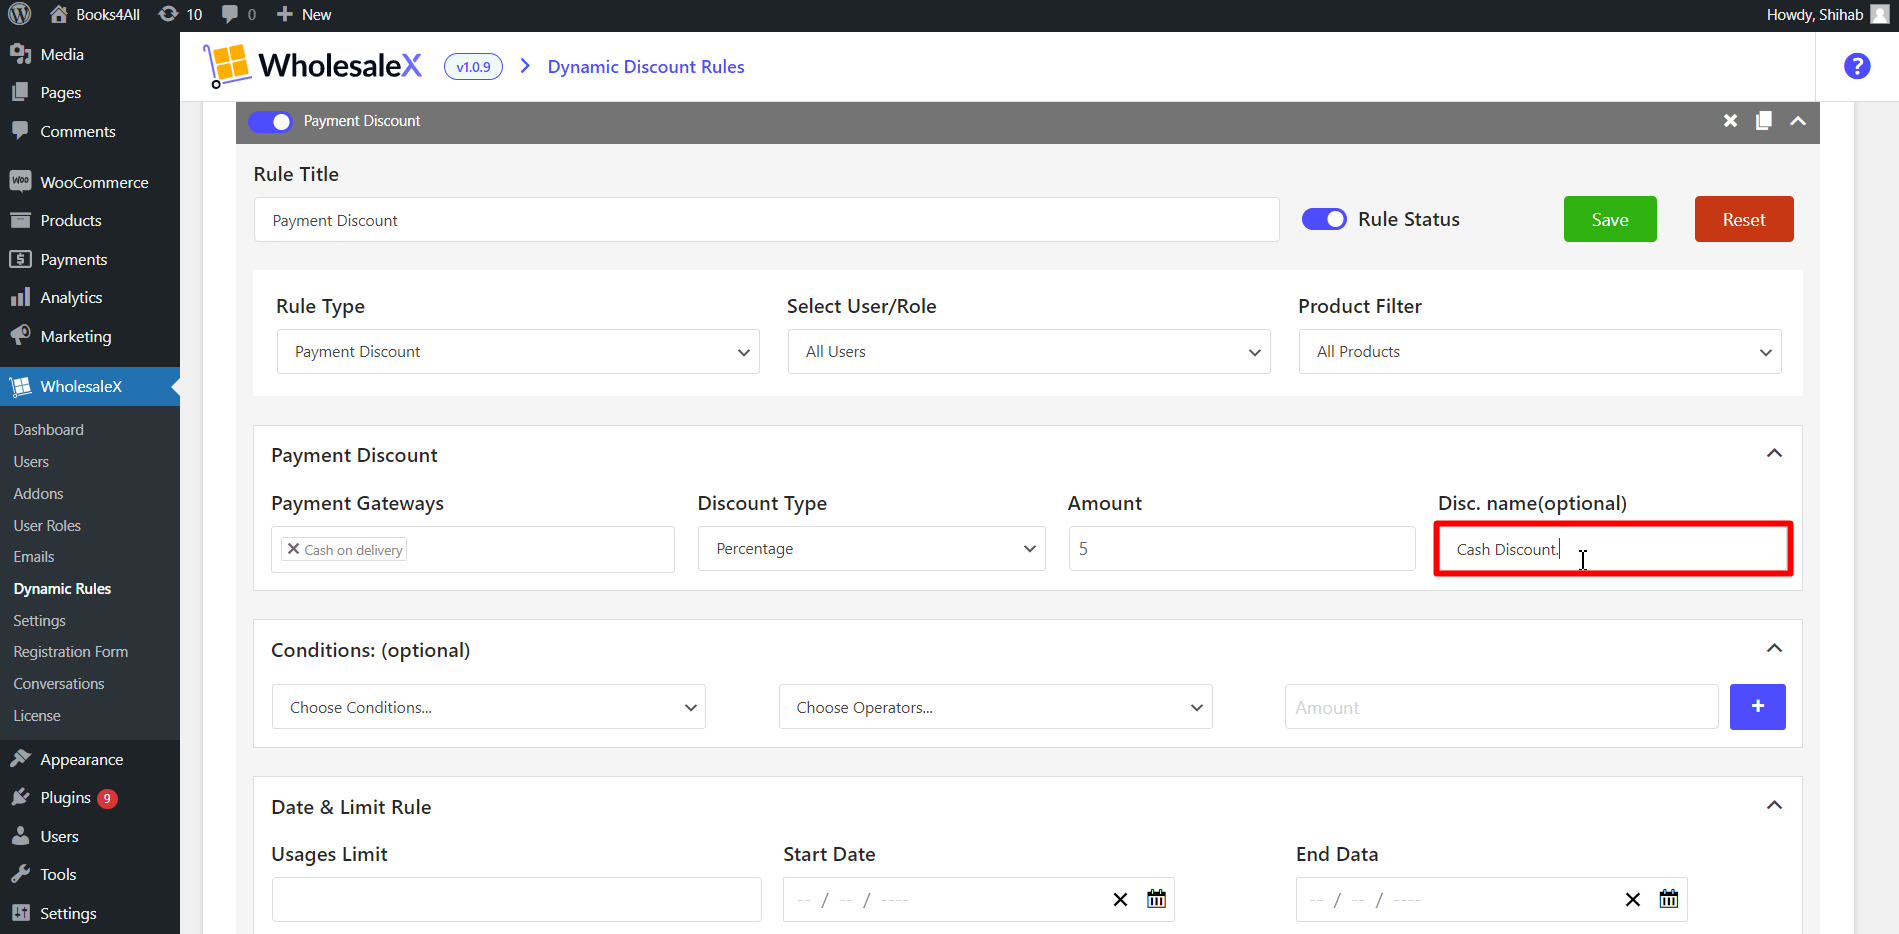1899x934 pixels.
Task: Open the Start Date calendar picker
Action: [1156, 899]
